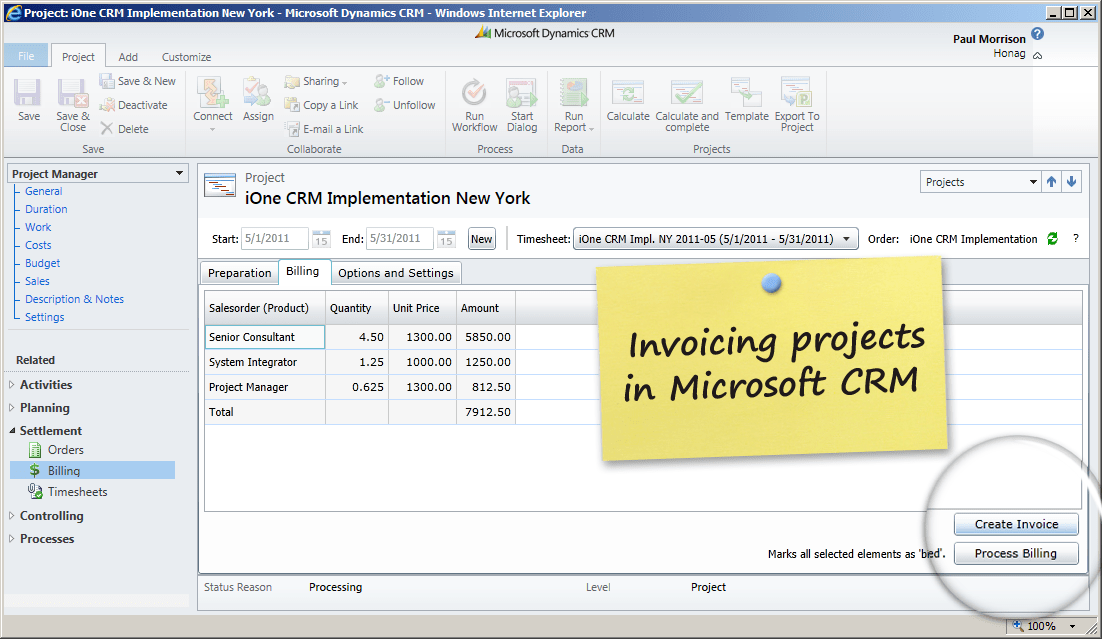Click the Start date field
This screenshot has width=1102, height=639.
click(275, 239)
